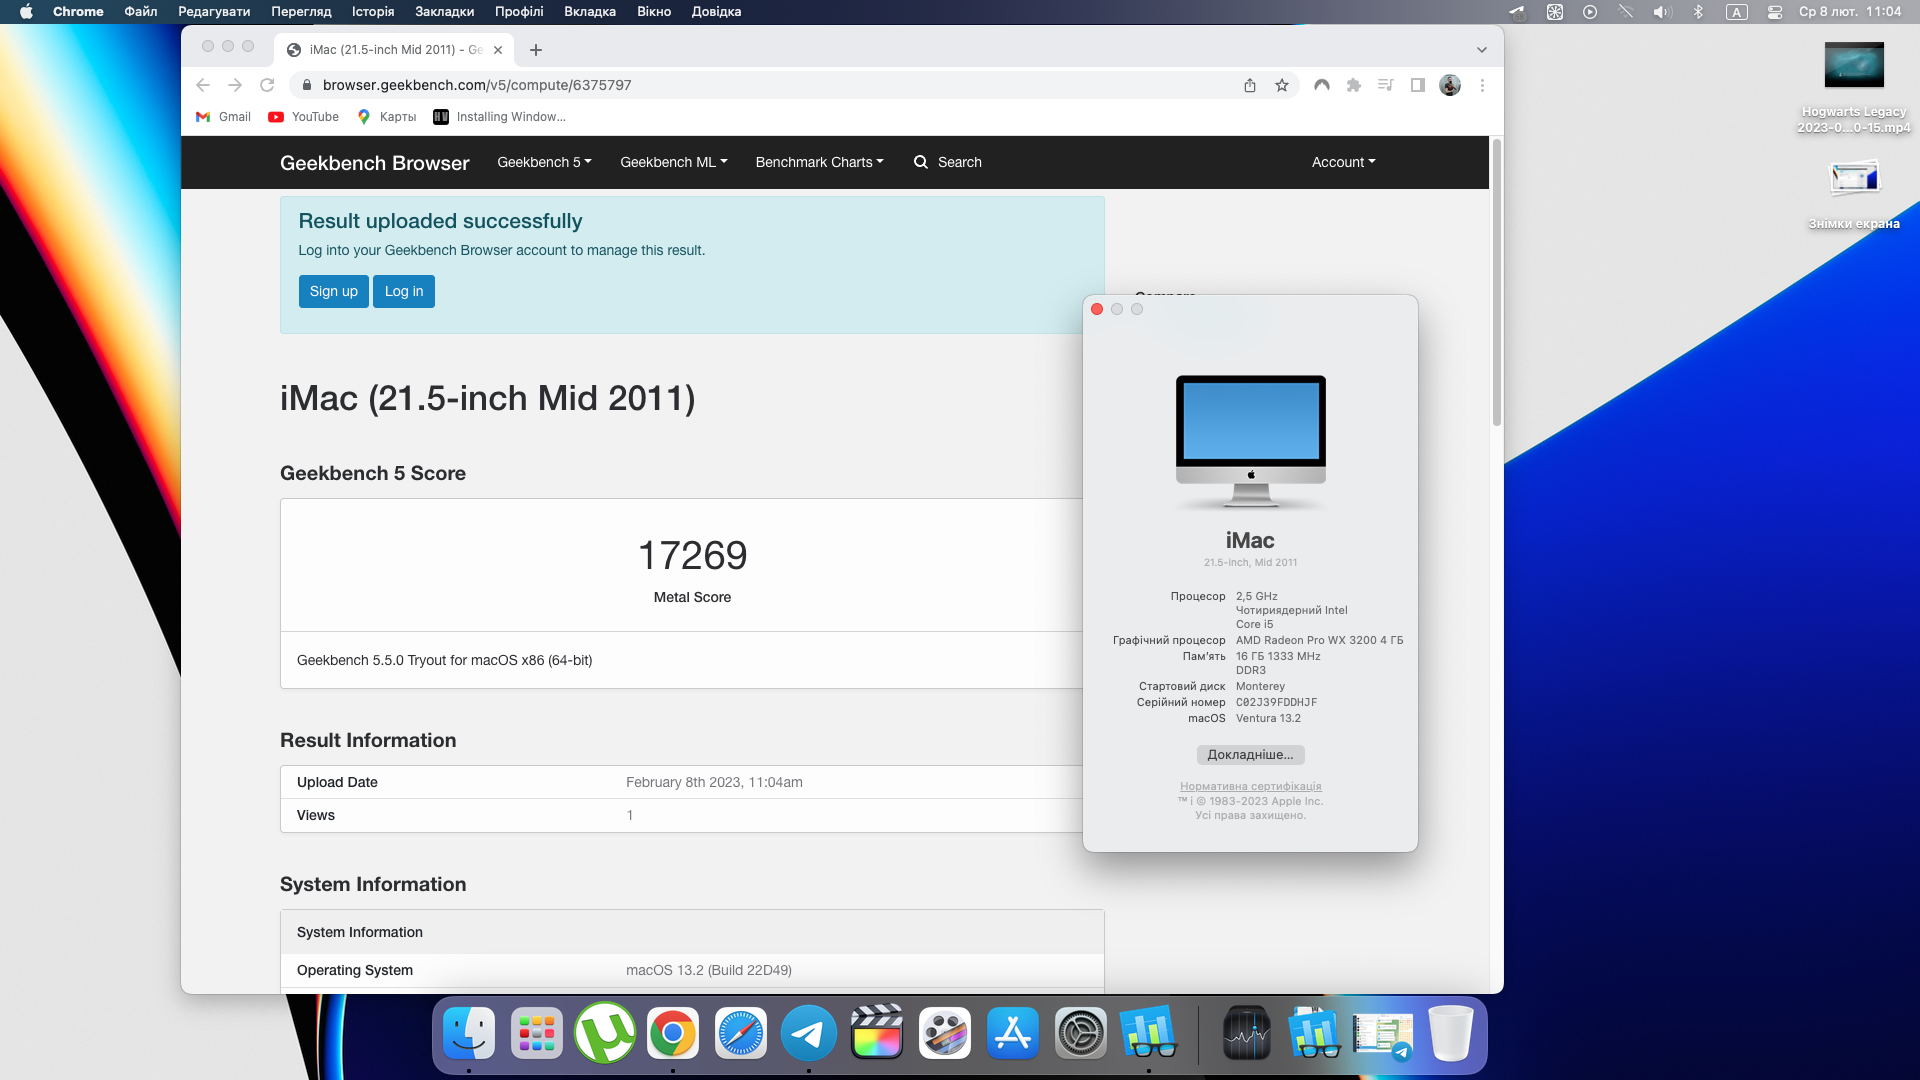Click the bookmark star icon in address bar
1920x1080 pixels.
[1282, 85]
